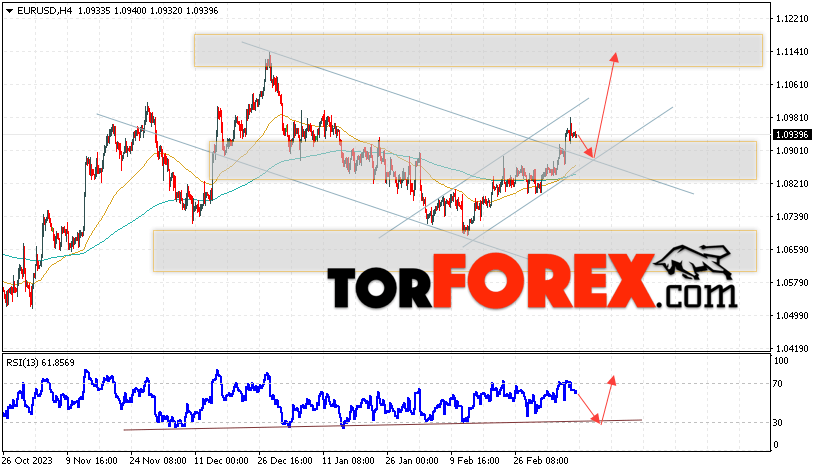
Task: Click the 11 Jan 08:00 time axis label
Action: tap(348, 461)
